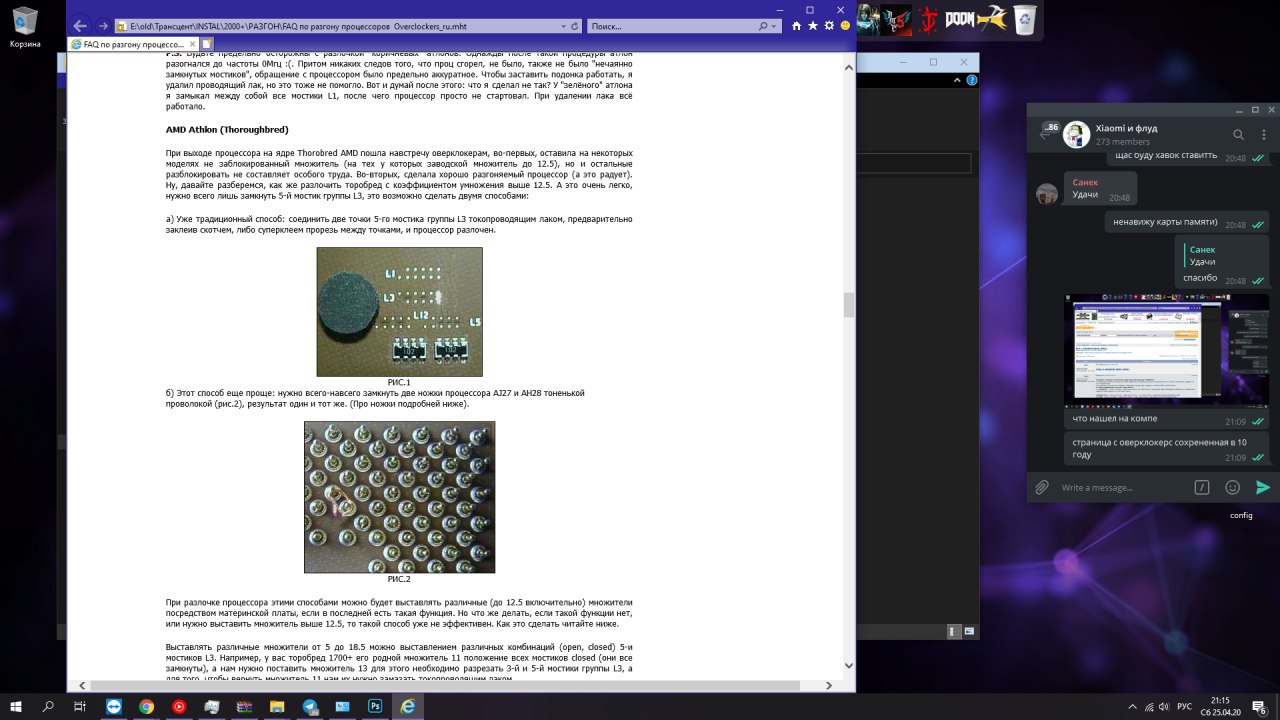This screenshot has height=720, width=1280.
Task: Open the bot commands slash icon
Action: [1202, 488]
